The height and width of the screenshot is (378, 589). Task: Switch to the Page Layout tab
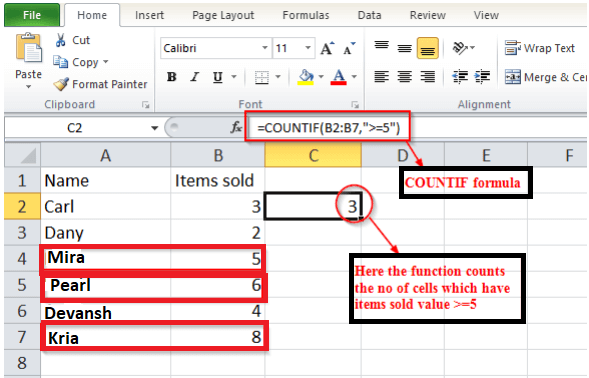(x=223, y=15)
